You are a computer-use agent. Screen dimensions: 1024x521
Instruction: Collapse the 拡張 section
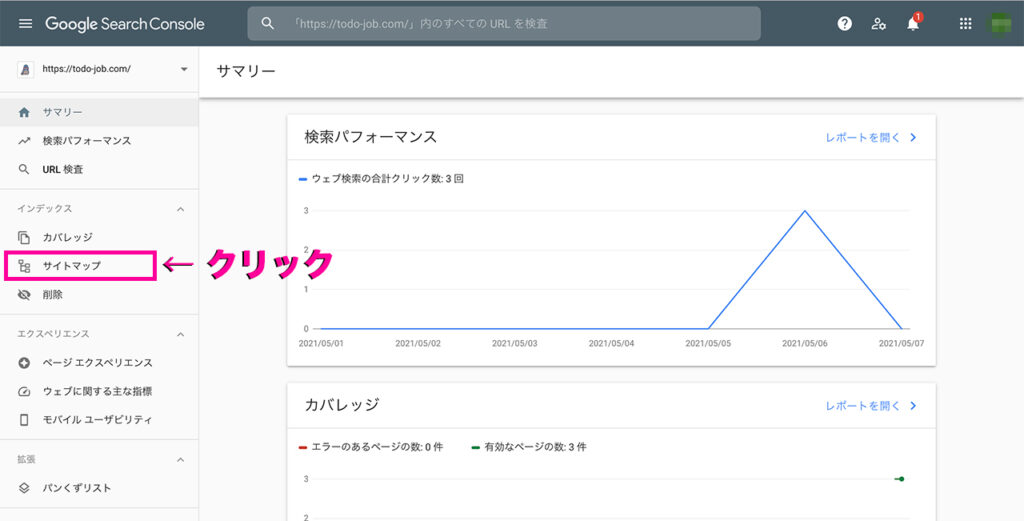(181, 460)
